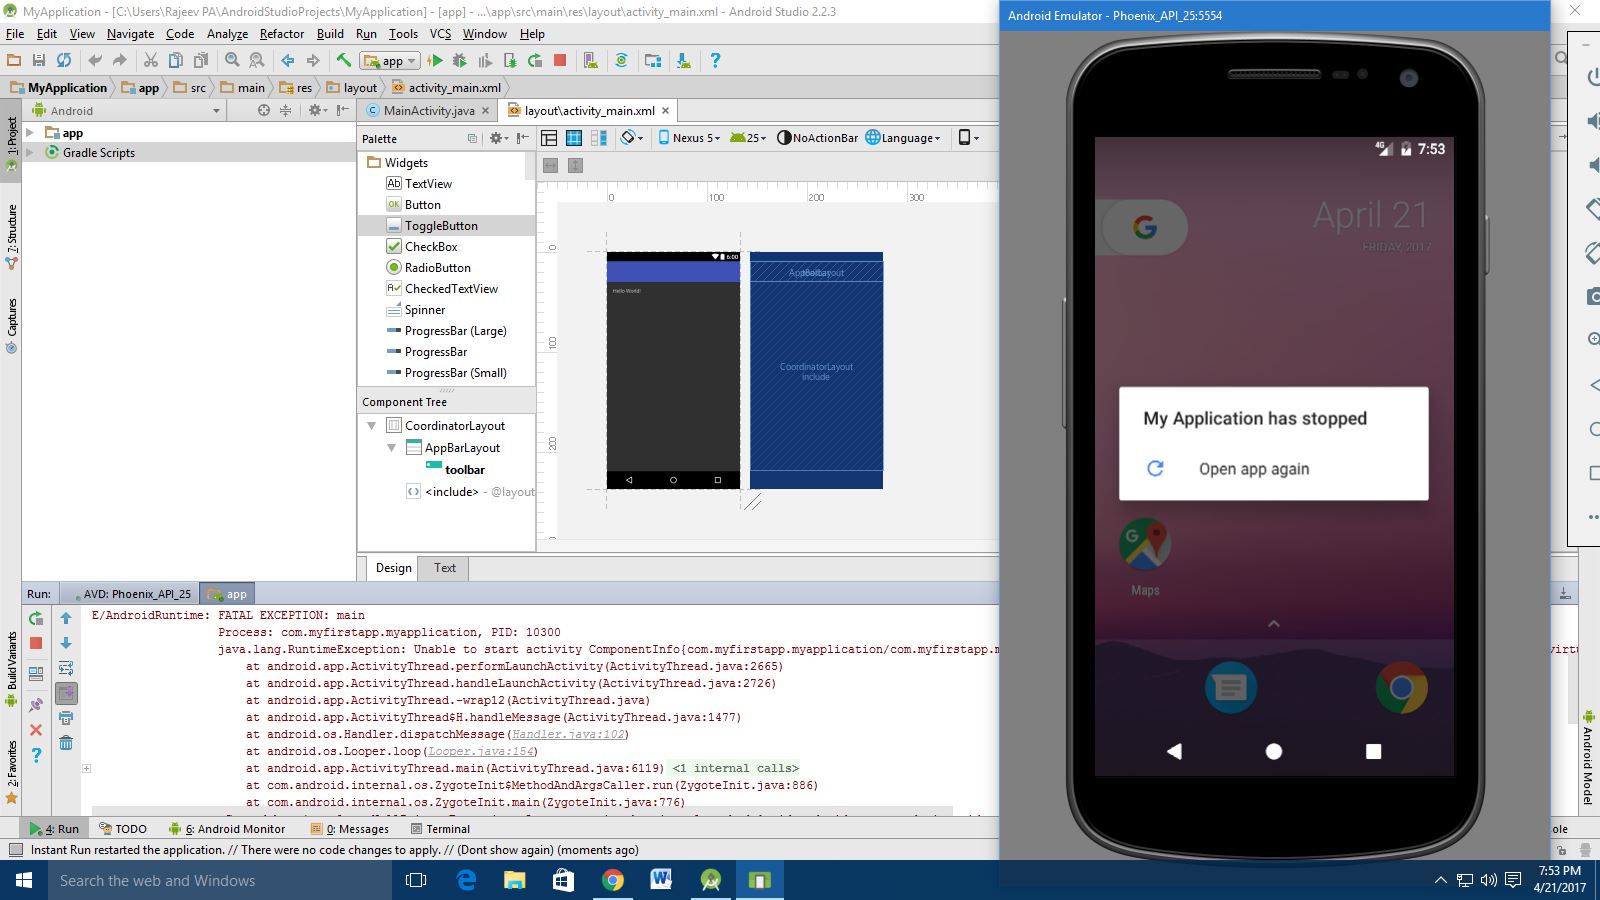Collapse the AppBarLayout in Component Tree
1600x900 pixels.
392,448
